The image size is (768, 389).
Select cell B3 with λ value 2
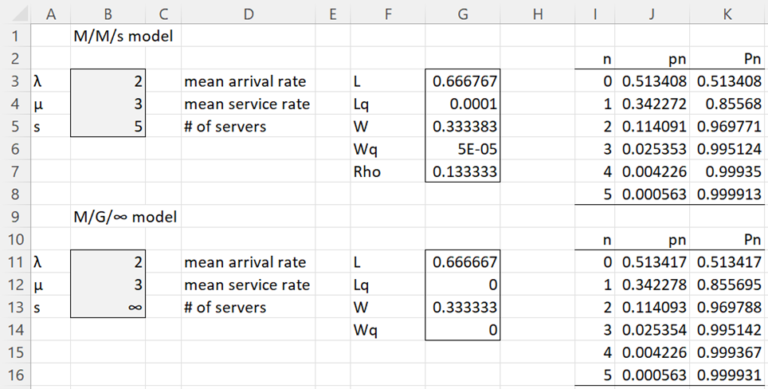point(108,81)
